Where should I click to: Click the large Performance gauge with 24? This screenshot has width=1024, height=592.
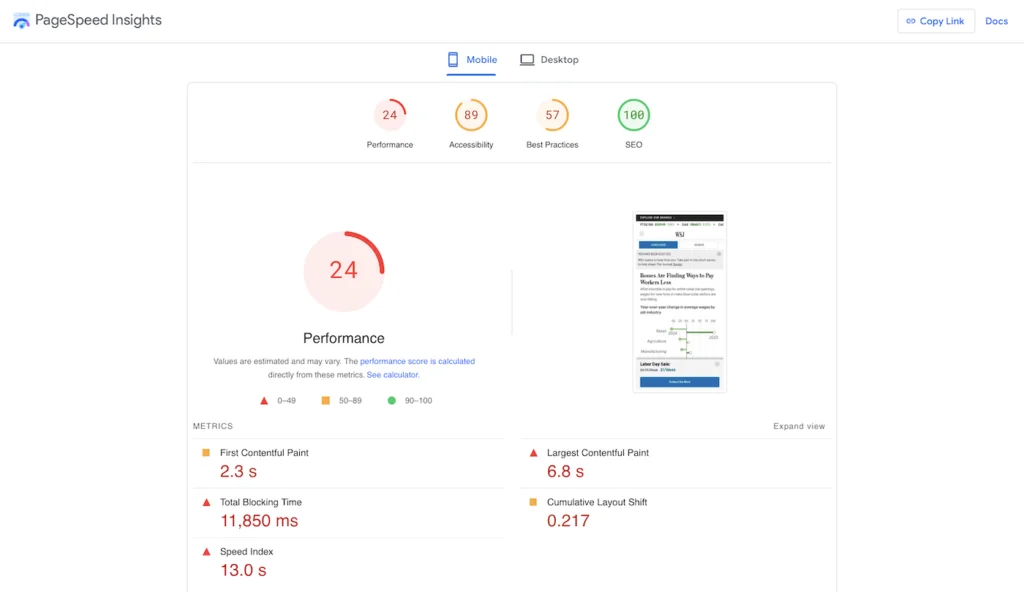(344, 271)
